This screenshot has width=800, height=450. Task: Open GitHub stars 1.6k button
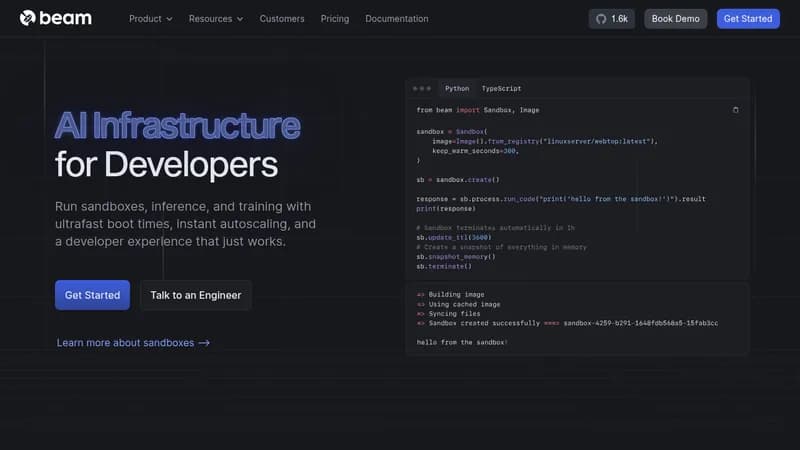pyautogui.click(x=612, y=19)
